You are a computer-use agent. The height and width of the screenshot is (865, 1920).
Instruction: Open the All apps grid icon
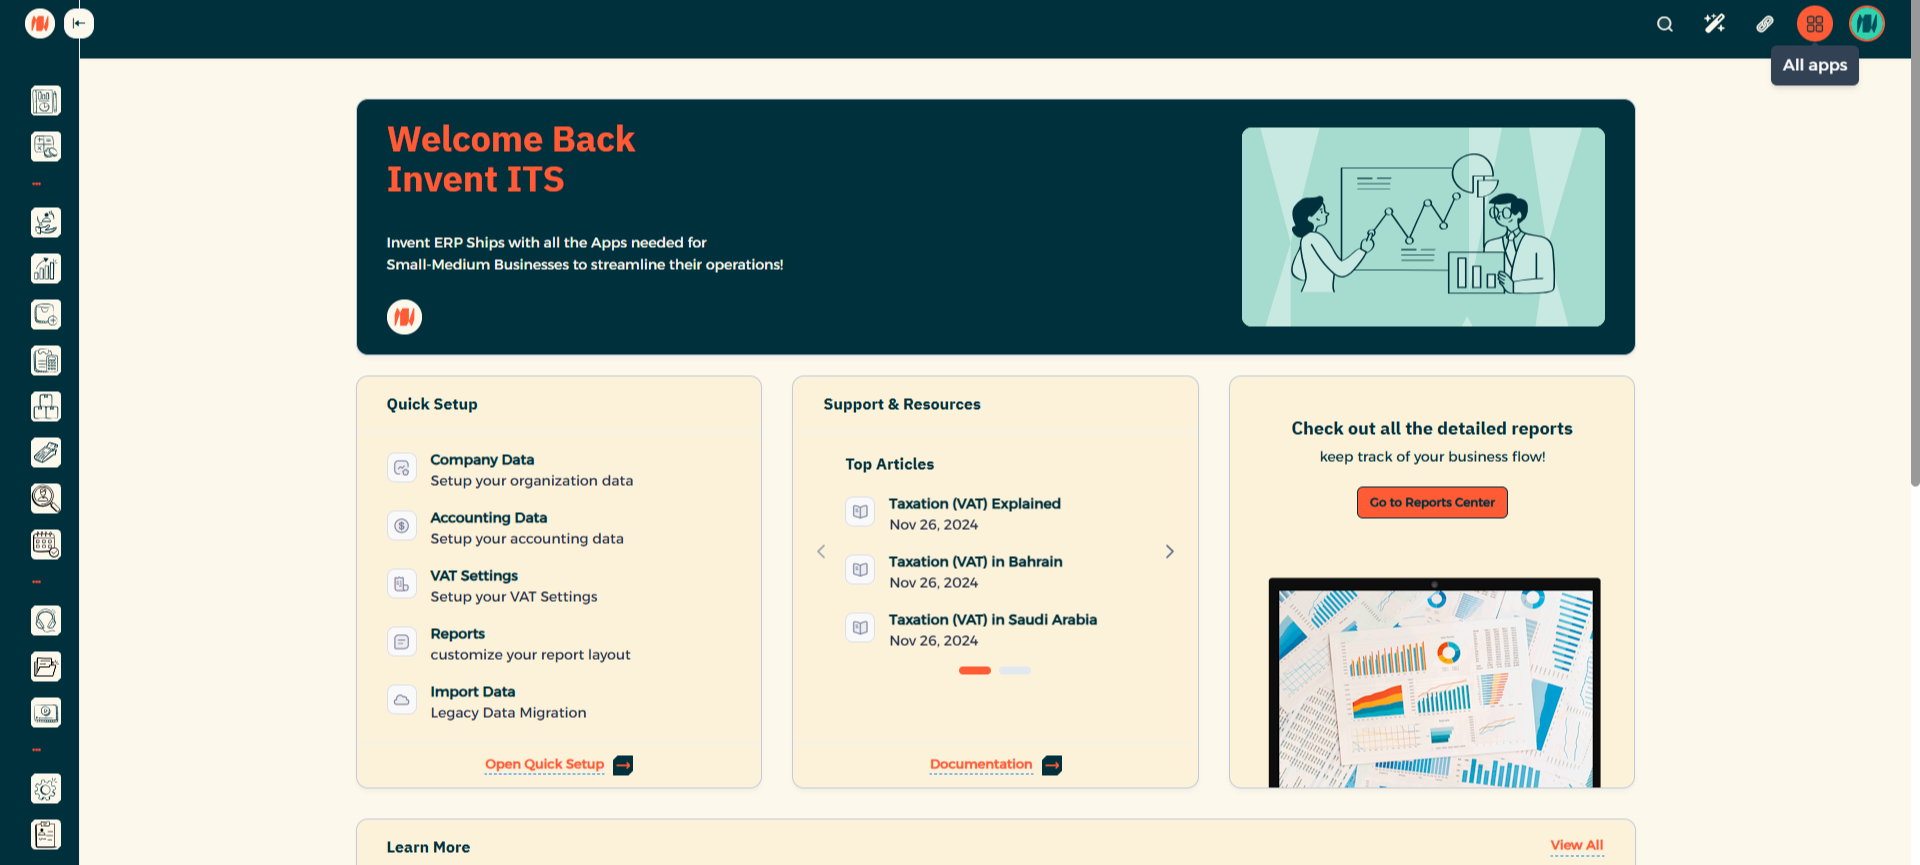1814,24
